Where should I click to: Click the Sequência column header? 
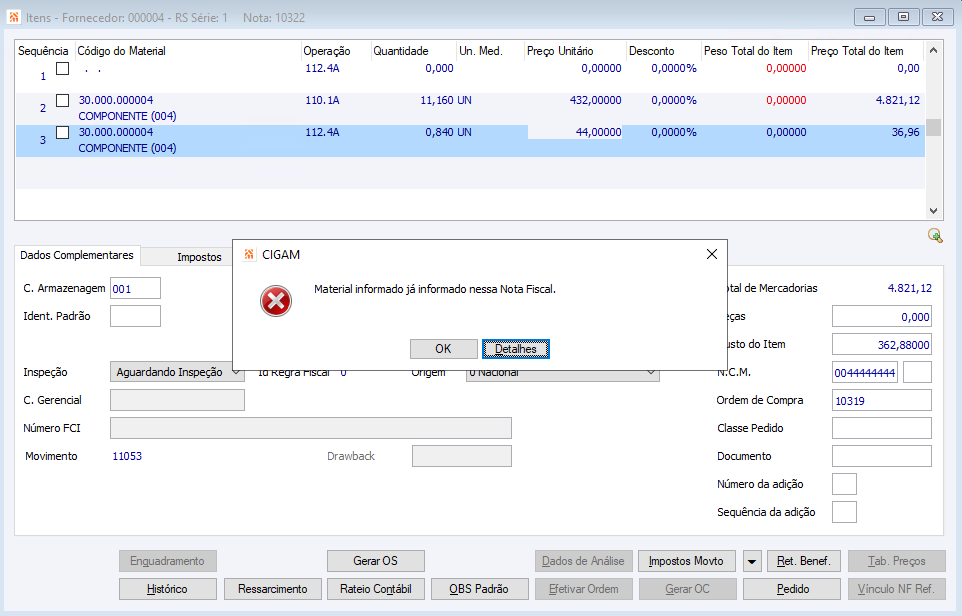[x=44, y=51]
